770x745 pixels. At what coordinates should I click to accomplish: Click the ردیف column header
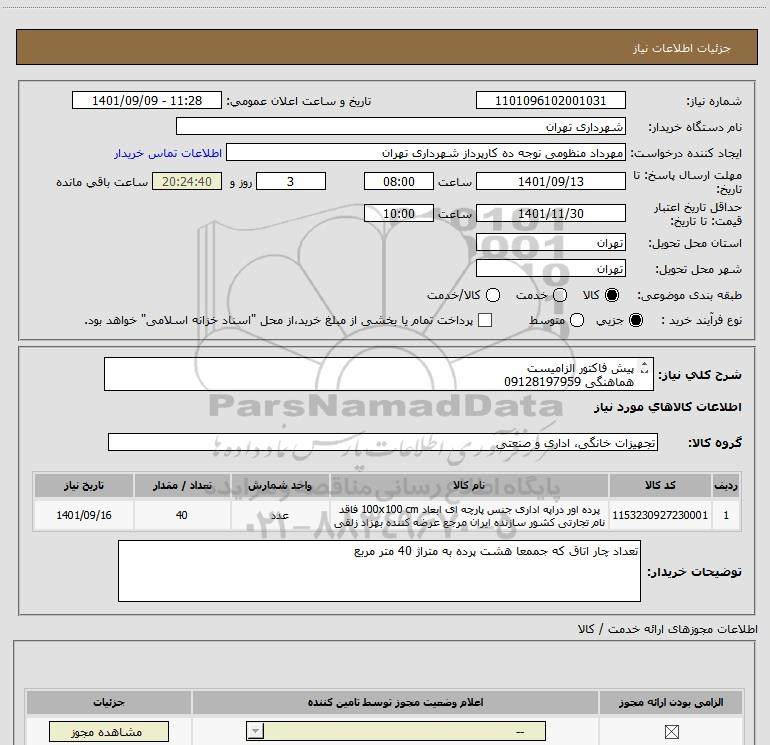click(x=726, y=486)
